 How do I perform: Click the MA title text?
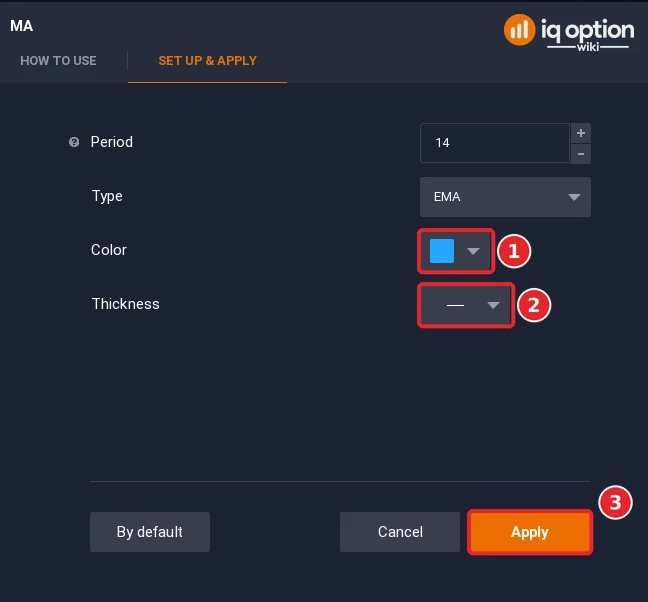click(x=21, y=26)
